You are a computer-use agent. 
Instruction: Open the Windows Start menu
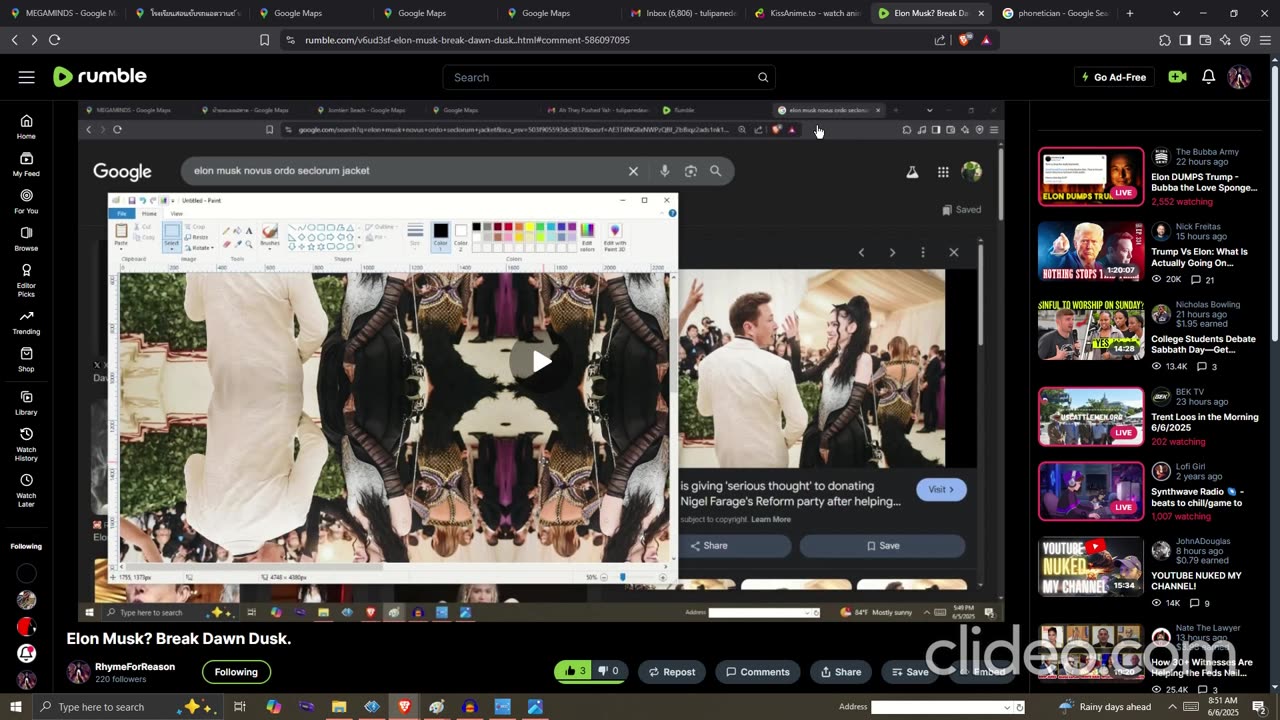(x=15, y=707)
